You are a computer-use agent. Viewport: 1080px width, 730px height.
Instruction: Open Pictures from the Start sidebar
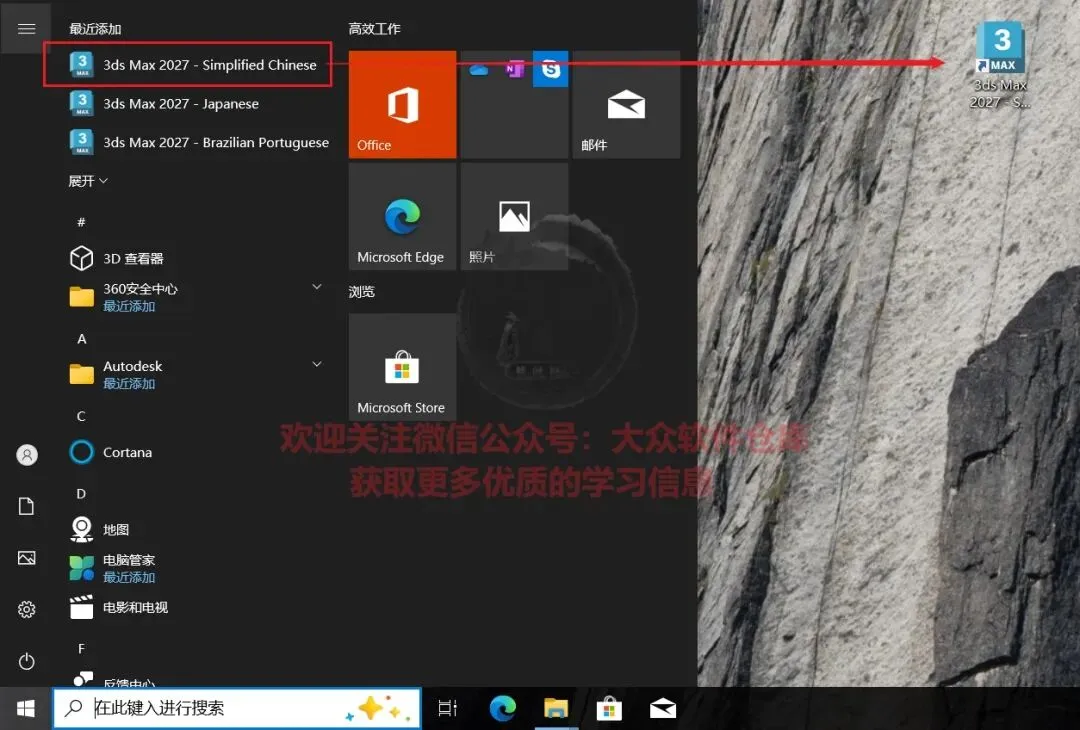pyautogui.click(x=26, y=558)
